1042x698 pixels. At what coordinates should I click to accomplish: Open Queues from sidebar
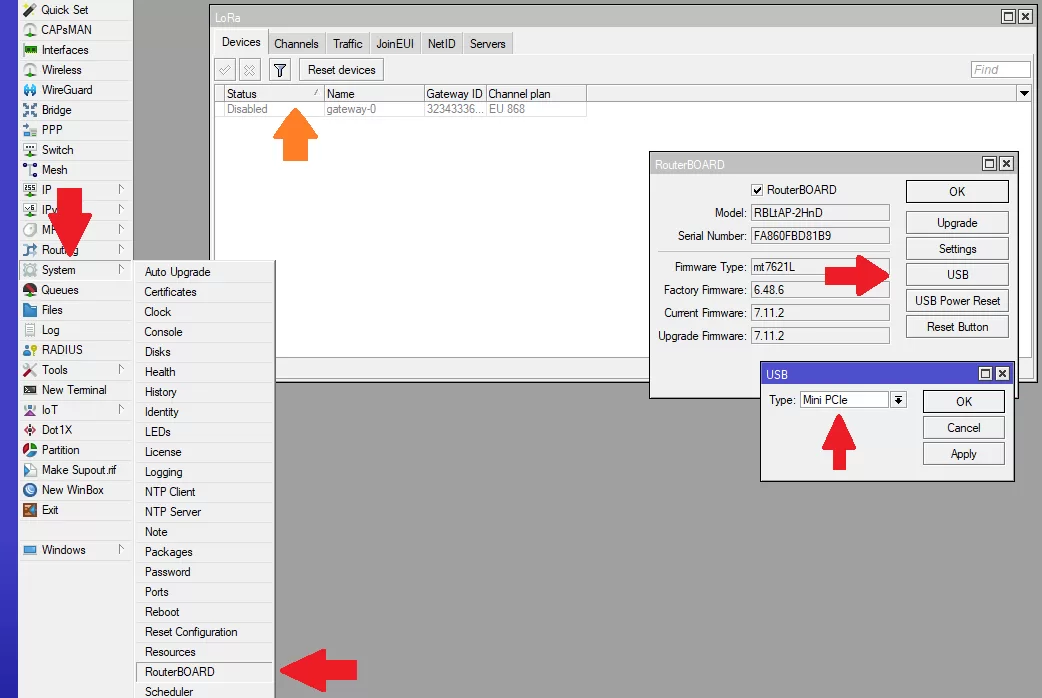[75, 290]
